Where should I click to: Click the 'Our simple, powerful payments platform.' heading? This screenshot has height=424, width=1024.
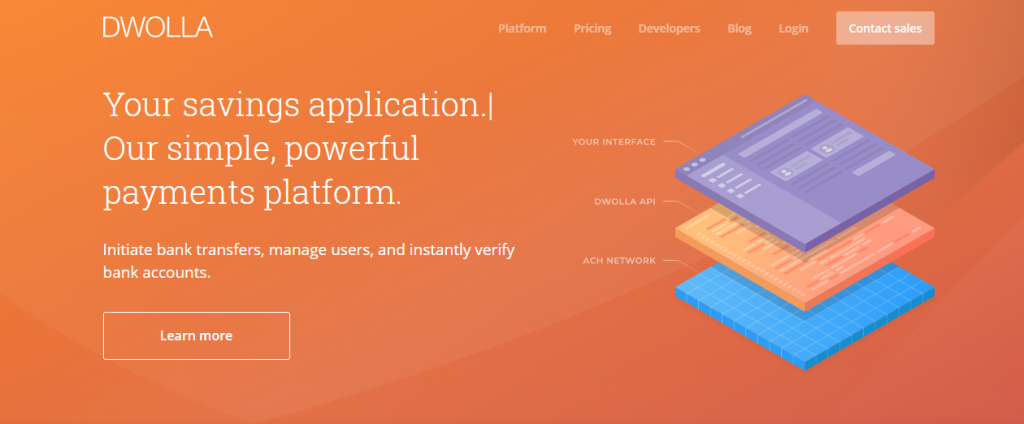click(261, 171)
